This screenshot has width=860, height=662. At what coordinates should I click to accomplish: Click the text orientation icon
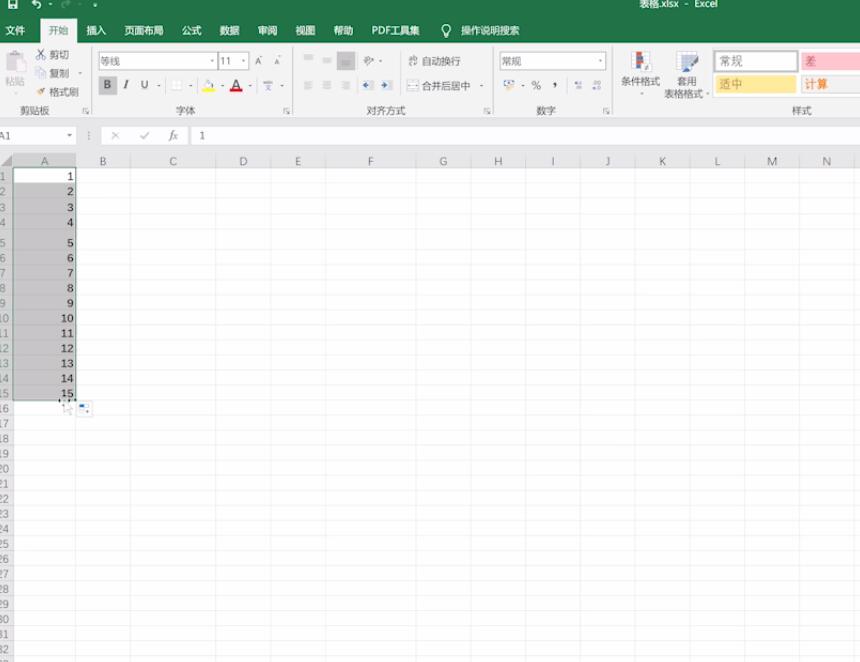point(368,61)
